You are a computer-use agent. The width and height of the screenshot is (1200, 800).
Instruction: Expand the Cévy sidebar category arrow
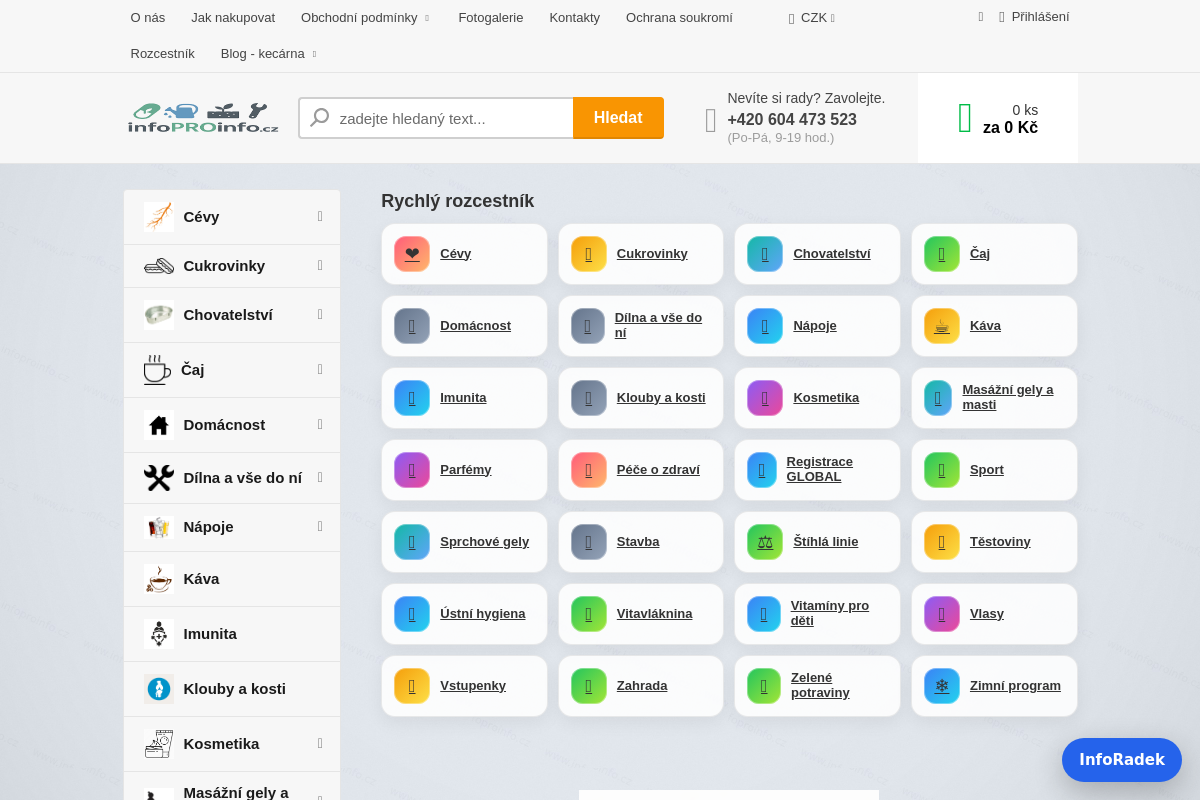click(320, 216)
